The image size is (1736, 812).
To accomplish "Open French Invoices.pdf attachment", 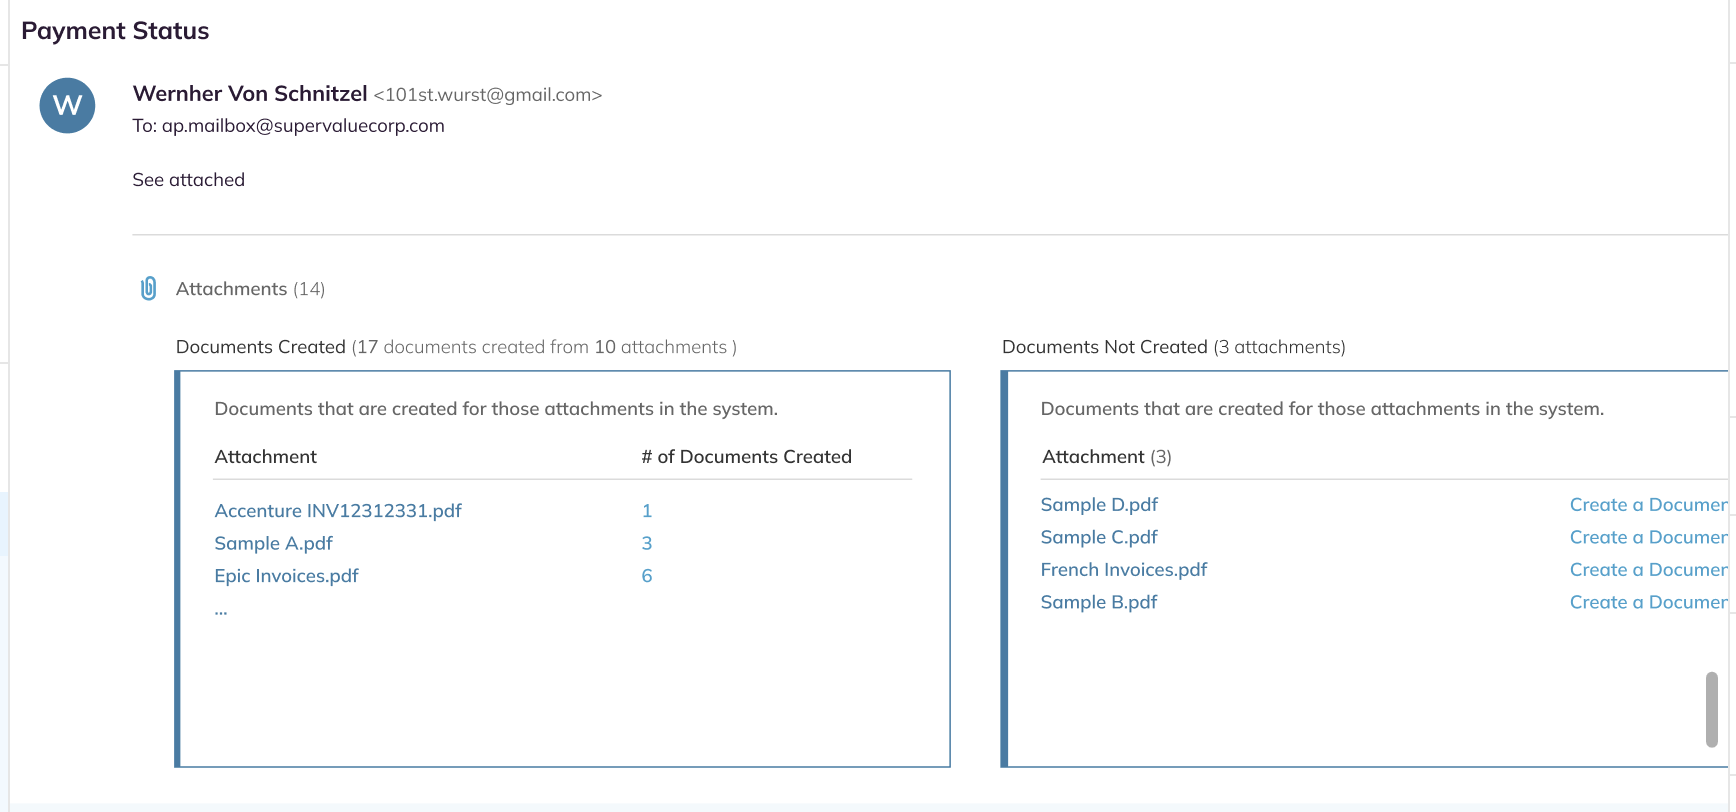I will click(1124, 570).
